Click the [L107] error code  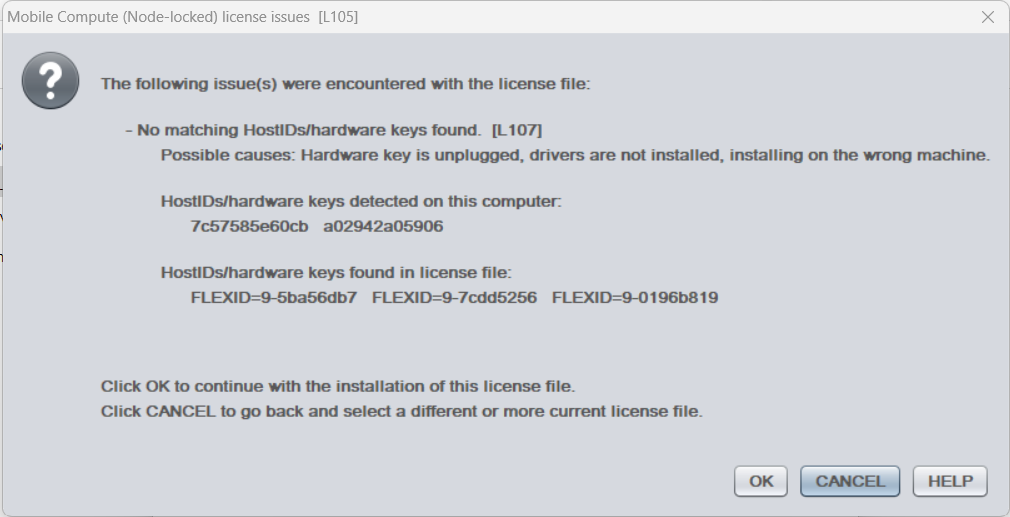(517, 130)
